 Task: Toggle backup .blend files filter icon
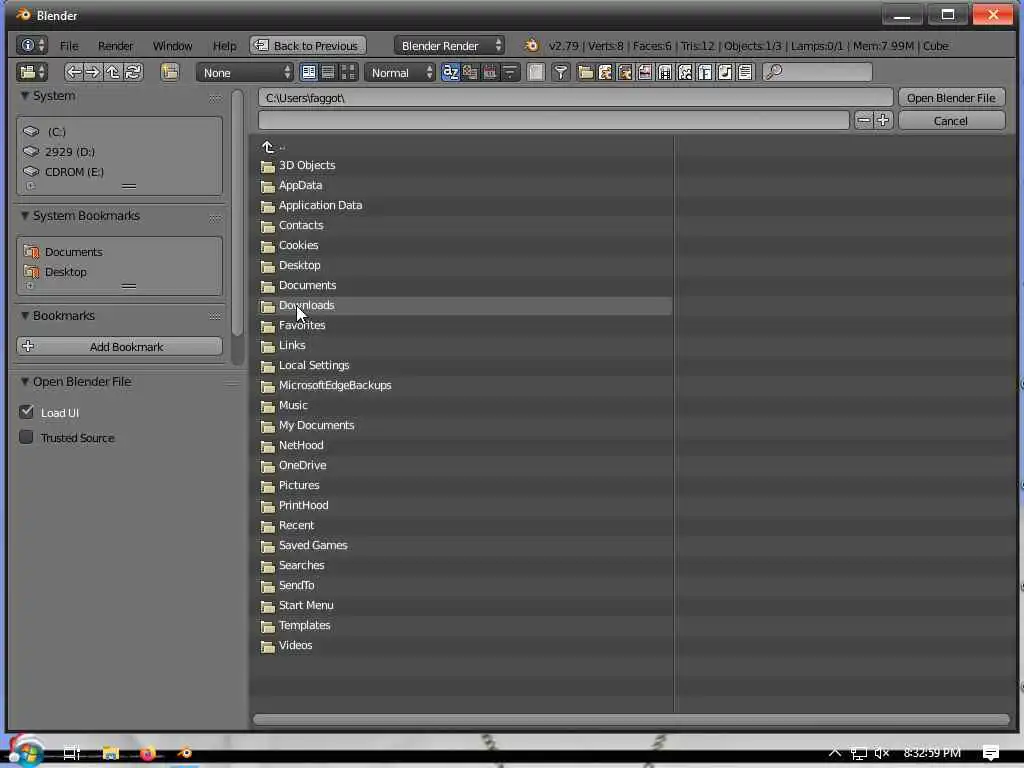(625, 72)
